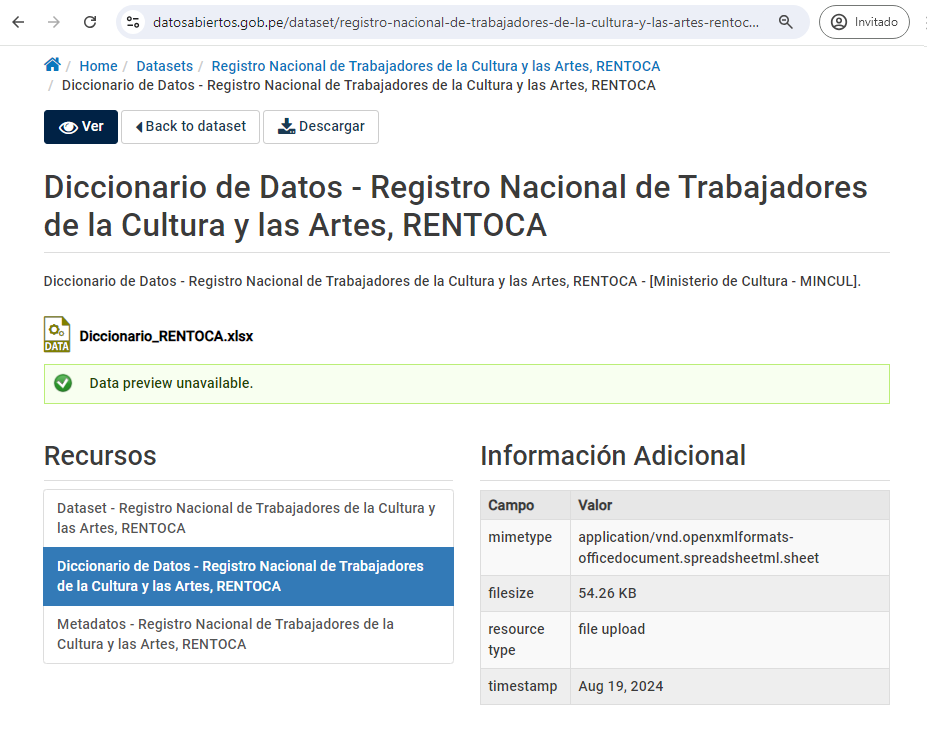Download file with Descargar button

[x=321, y=127]
